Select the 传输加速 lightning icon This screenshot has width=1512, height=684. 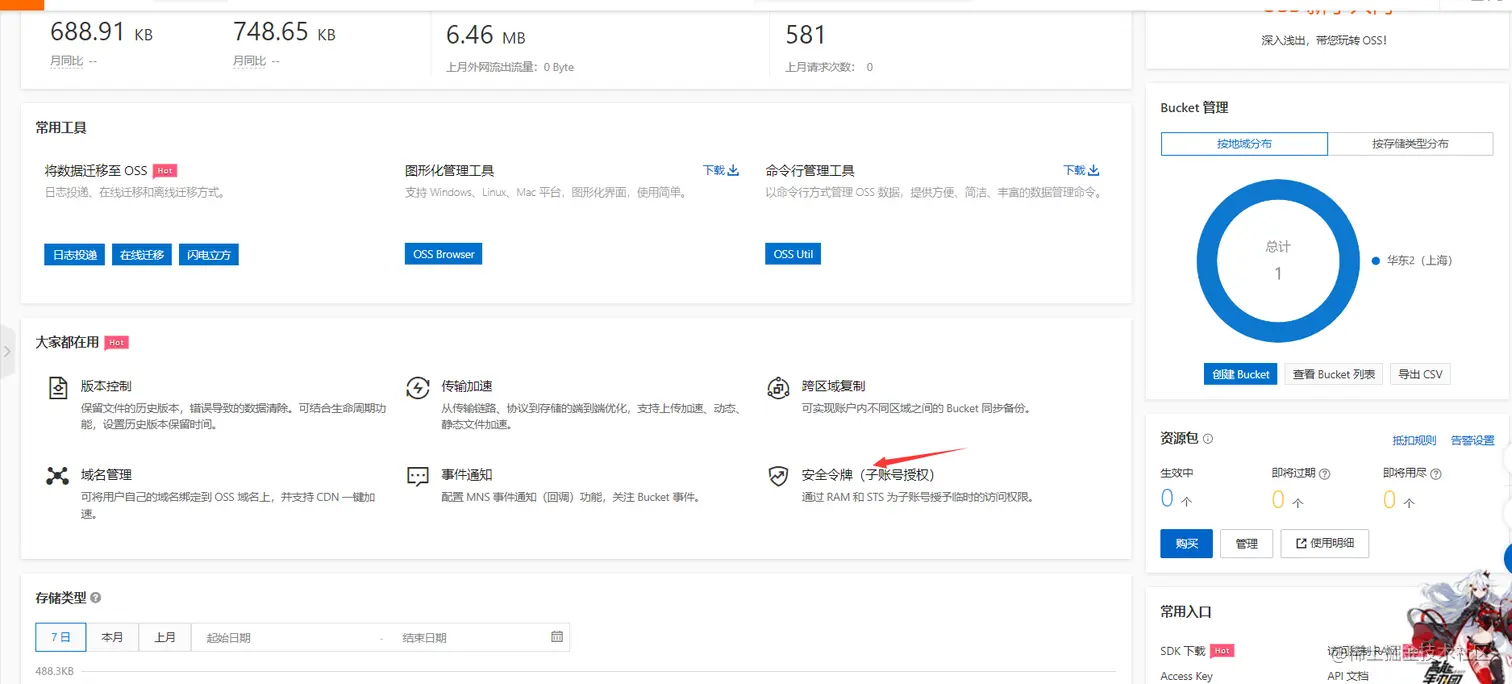click(417, 387)
